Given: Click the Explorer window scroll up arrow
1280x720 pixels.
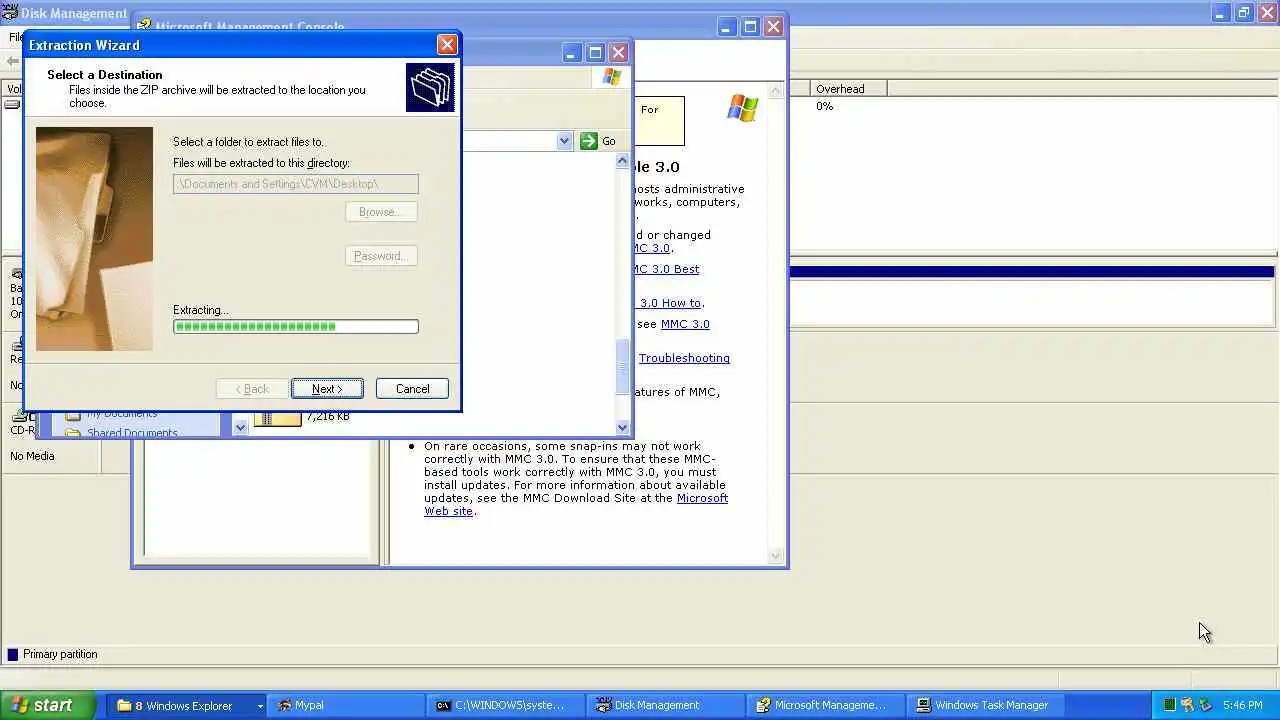Looking at the screenshot, I should click(x=623, y=161).
